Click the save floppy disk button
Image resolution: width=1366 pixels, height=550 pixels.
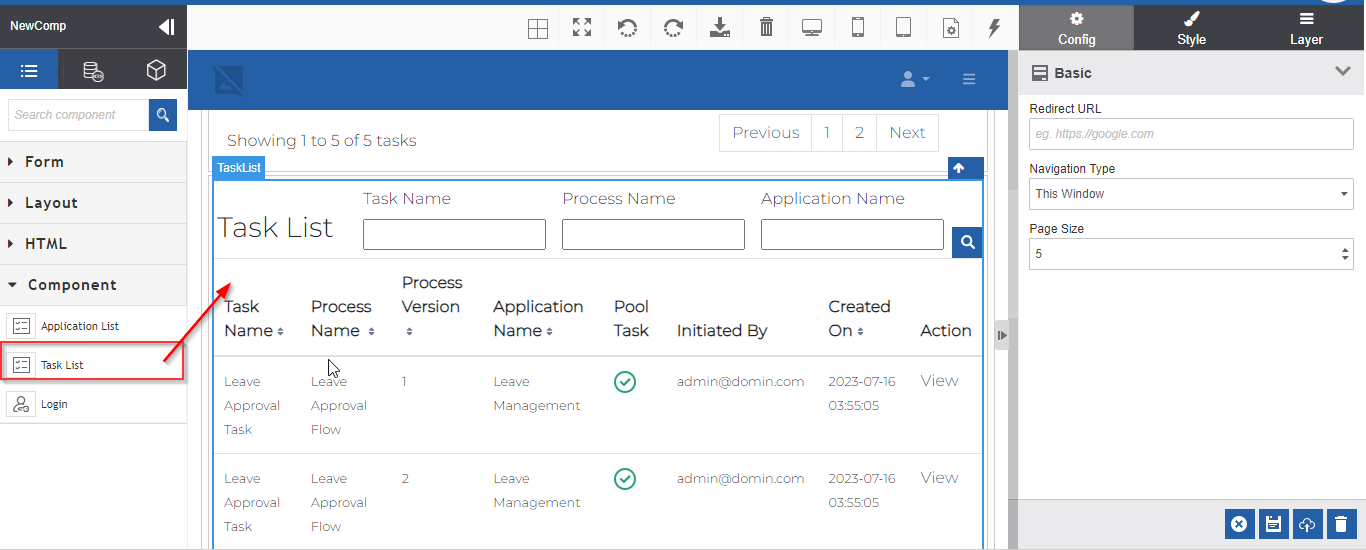pyautogui.click(x=1273, y=523)
